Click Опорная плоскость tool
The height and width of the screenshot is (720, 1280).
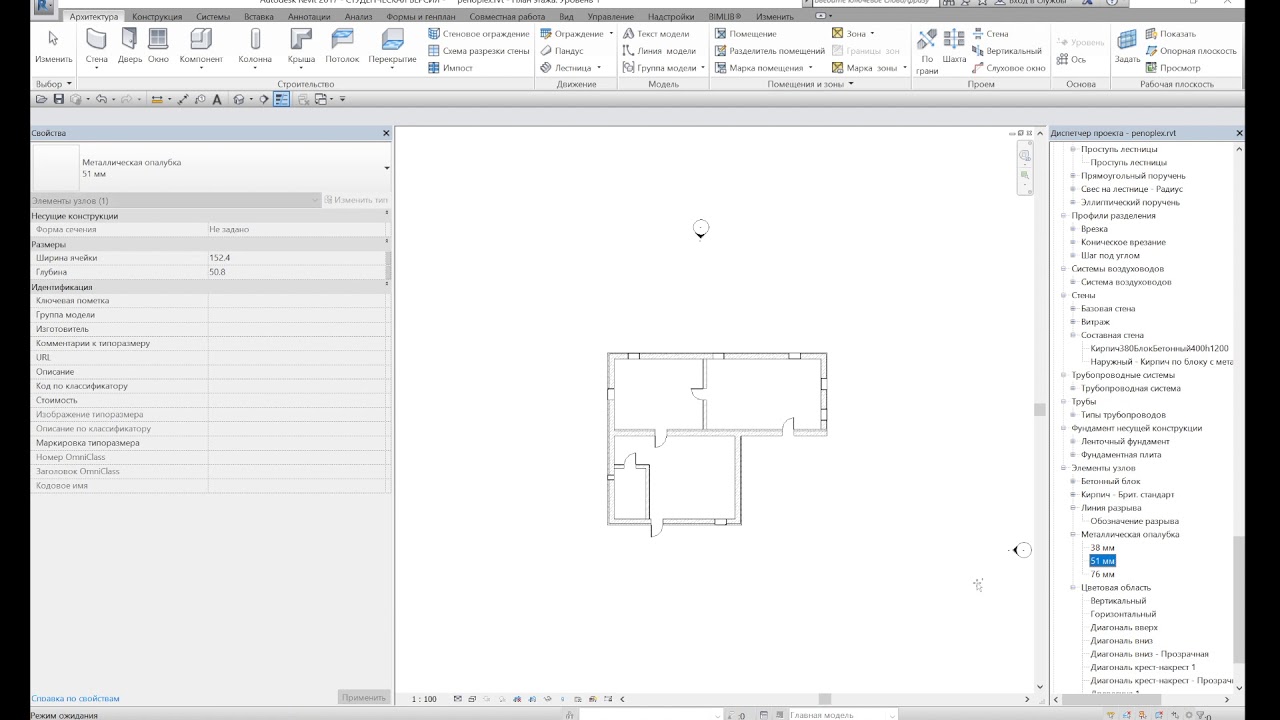coord(1190,51)
